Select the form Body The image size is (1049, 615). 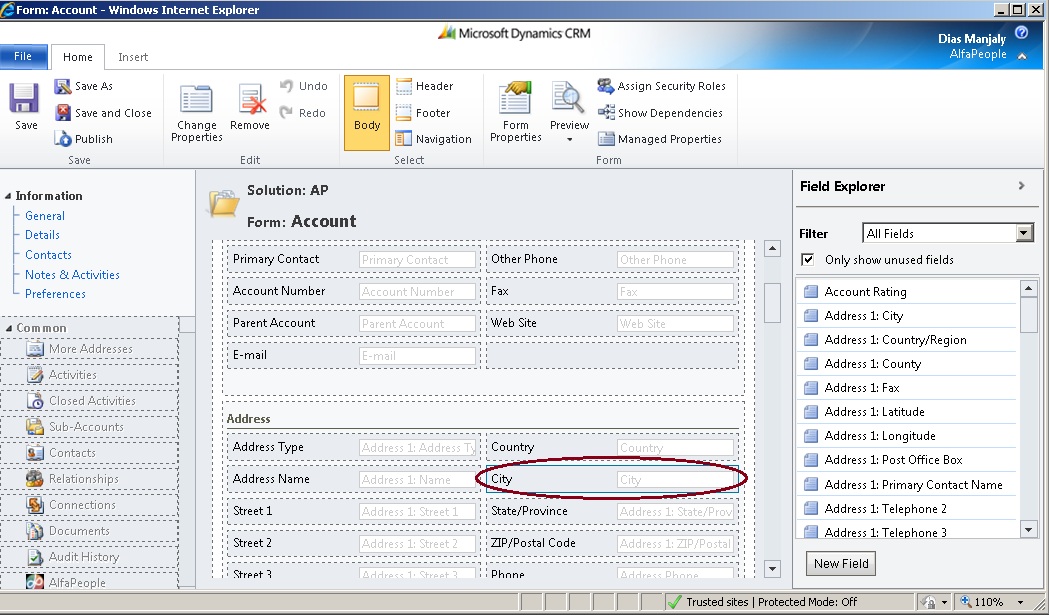[367, 112]
